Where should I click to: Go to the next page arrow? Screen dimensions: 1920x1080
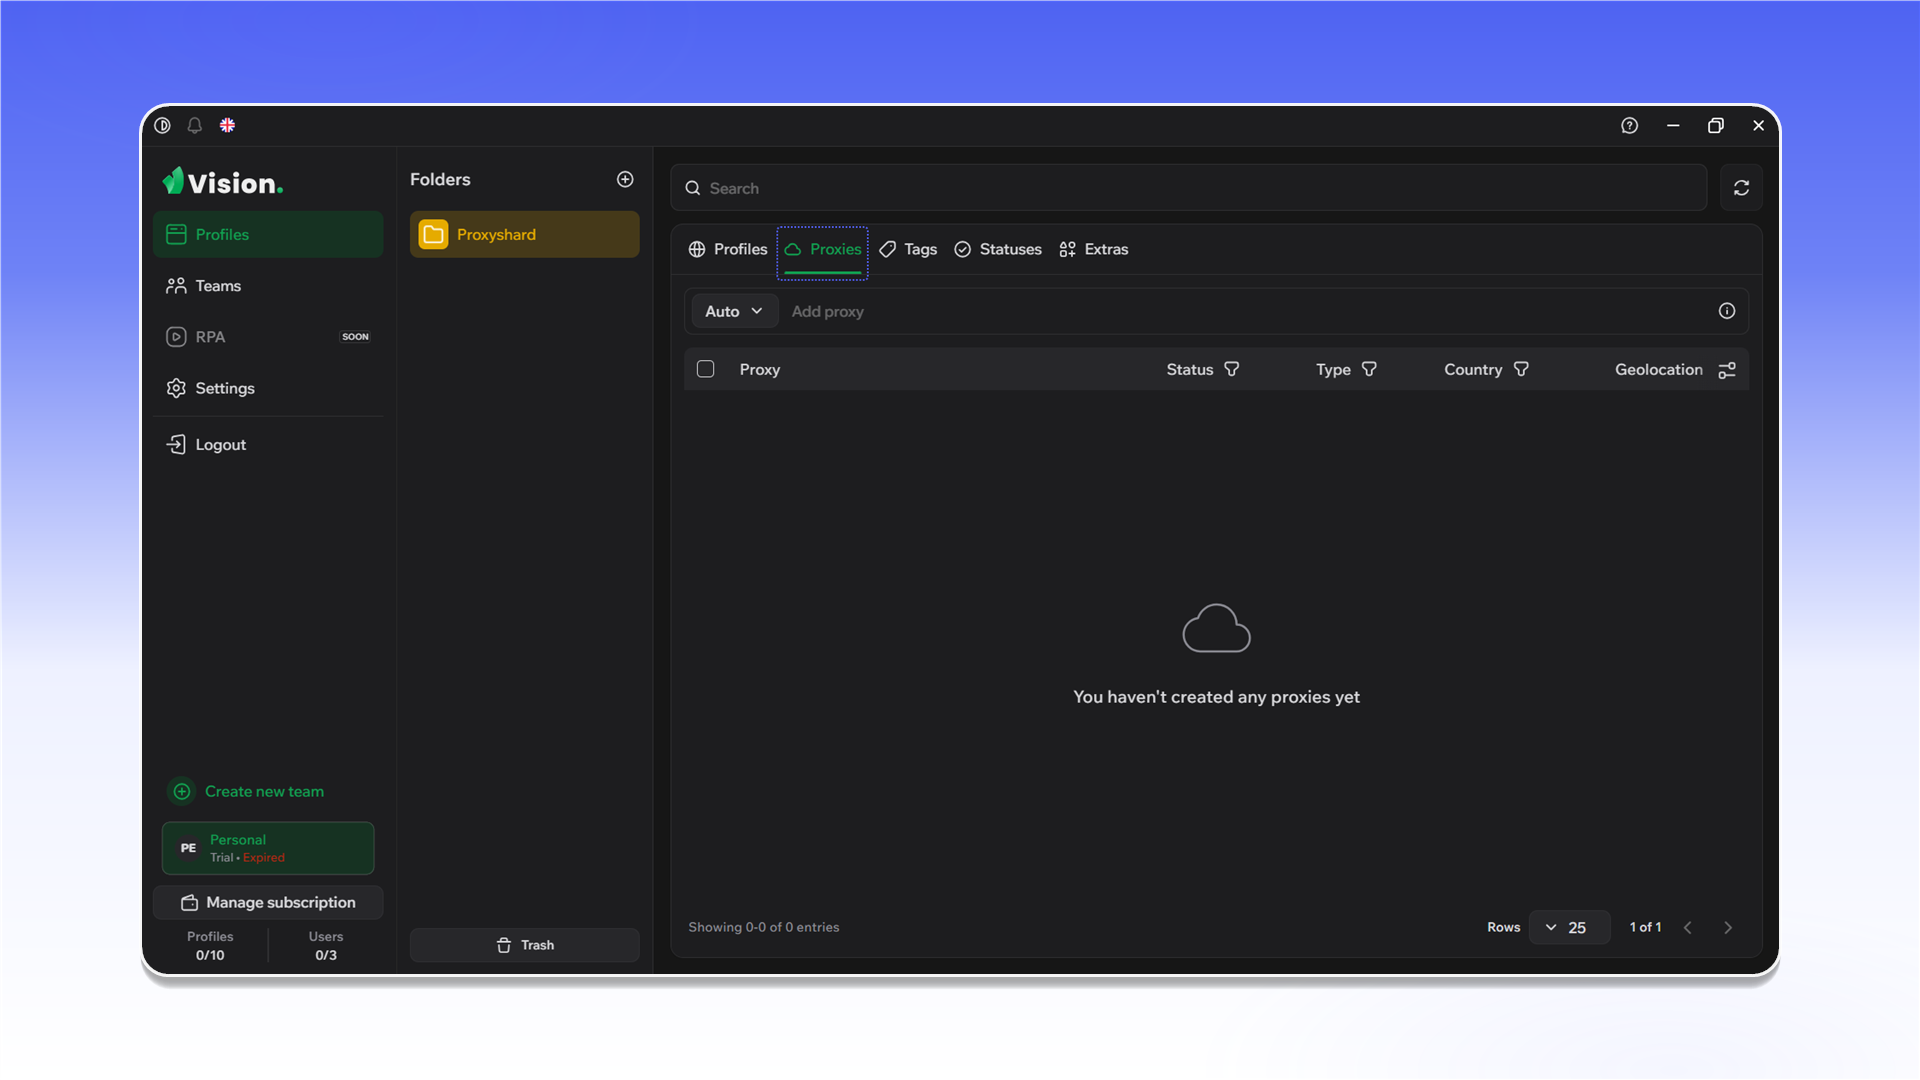coord(1728,927)
